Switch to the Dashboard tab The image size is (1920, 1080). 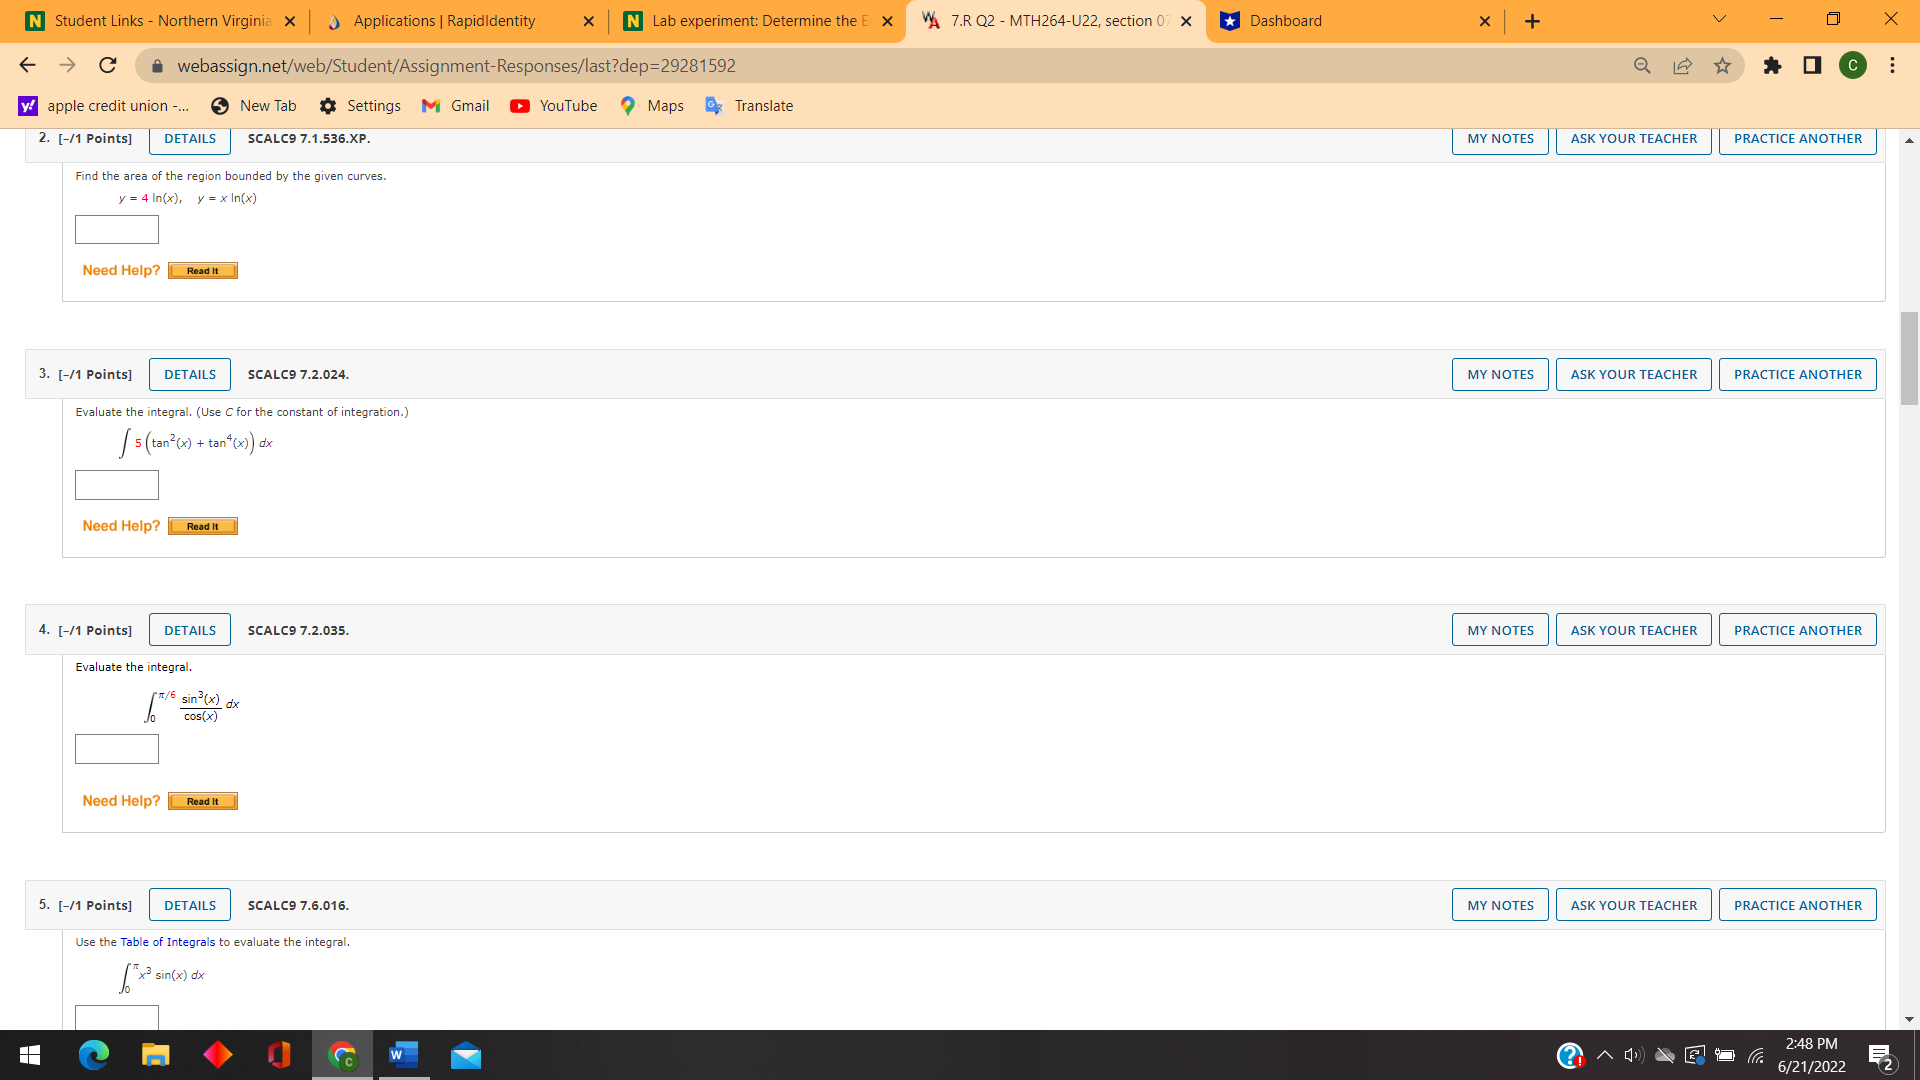coord(1285,21)
